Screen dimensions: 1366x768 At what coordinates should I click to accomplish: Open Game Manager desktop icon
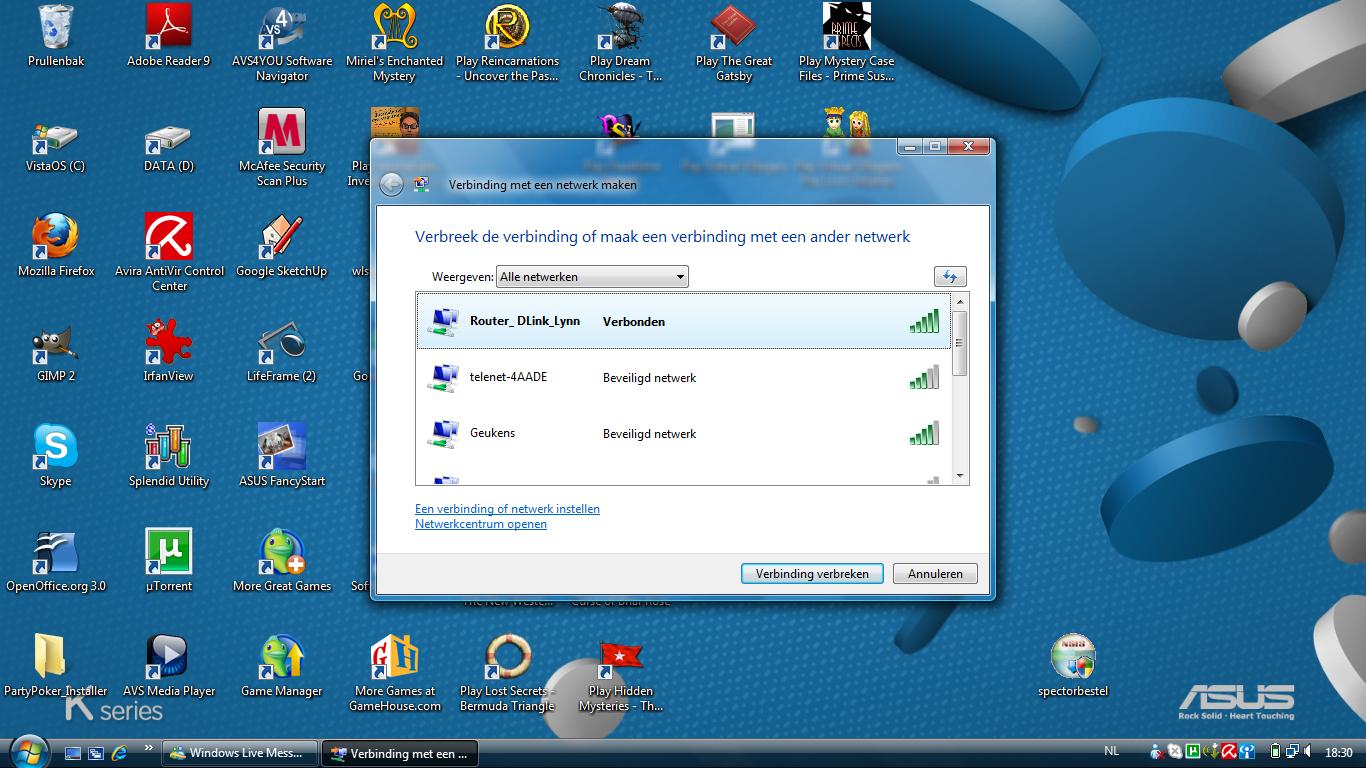pos(282,666)
